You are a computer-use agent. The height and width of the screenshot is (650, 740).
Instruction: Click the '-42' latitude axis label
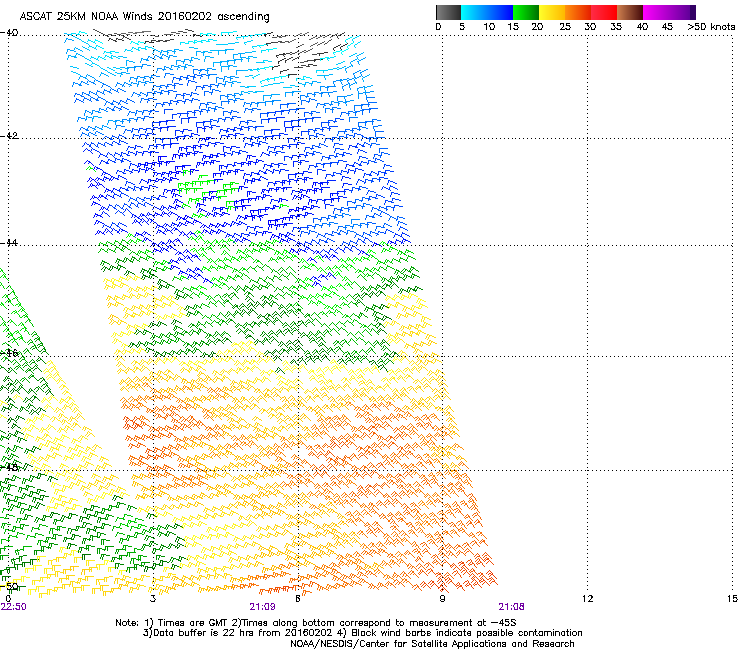click(9, 136)
